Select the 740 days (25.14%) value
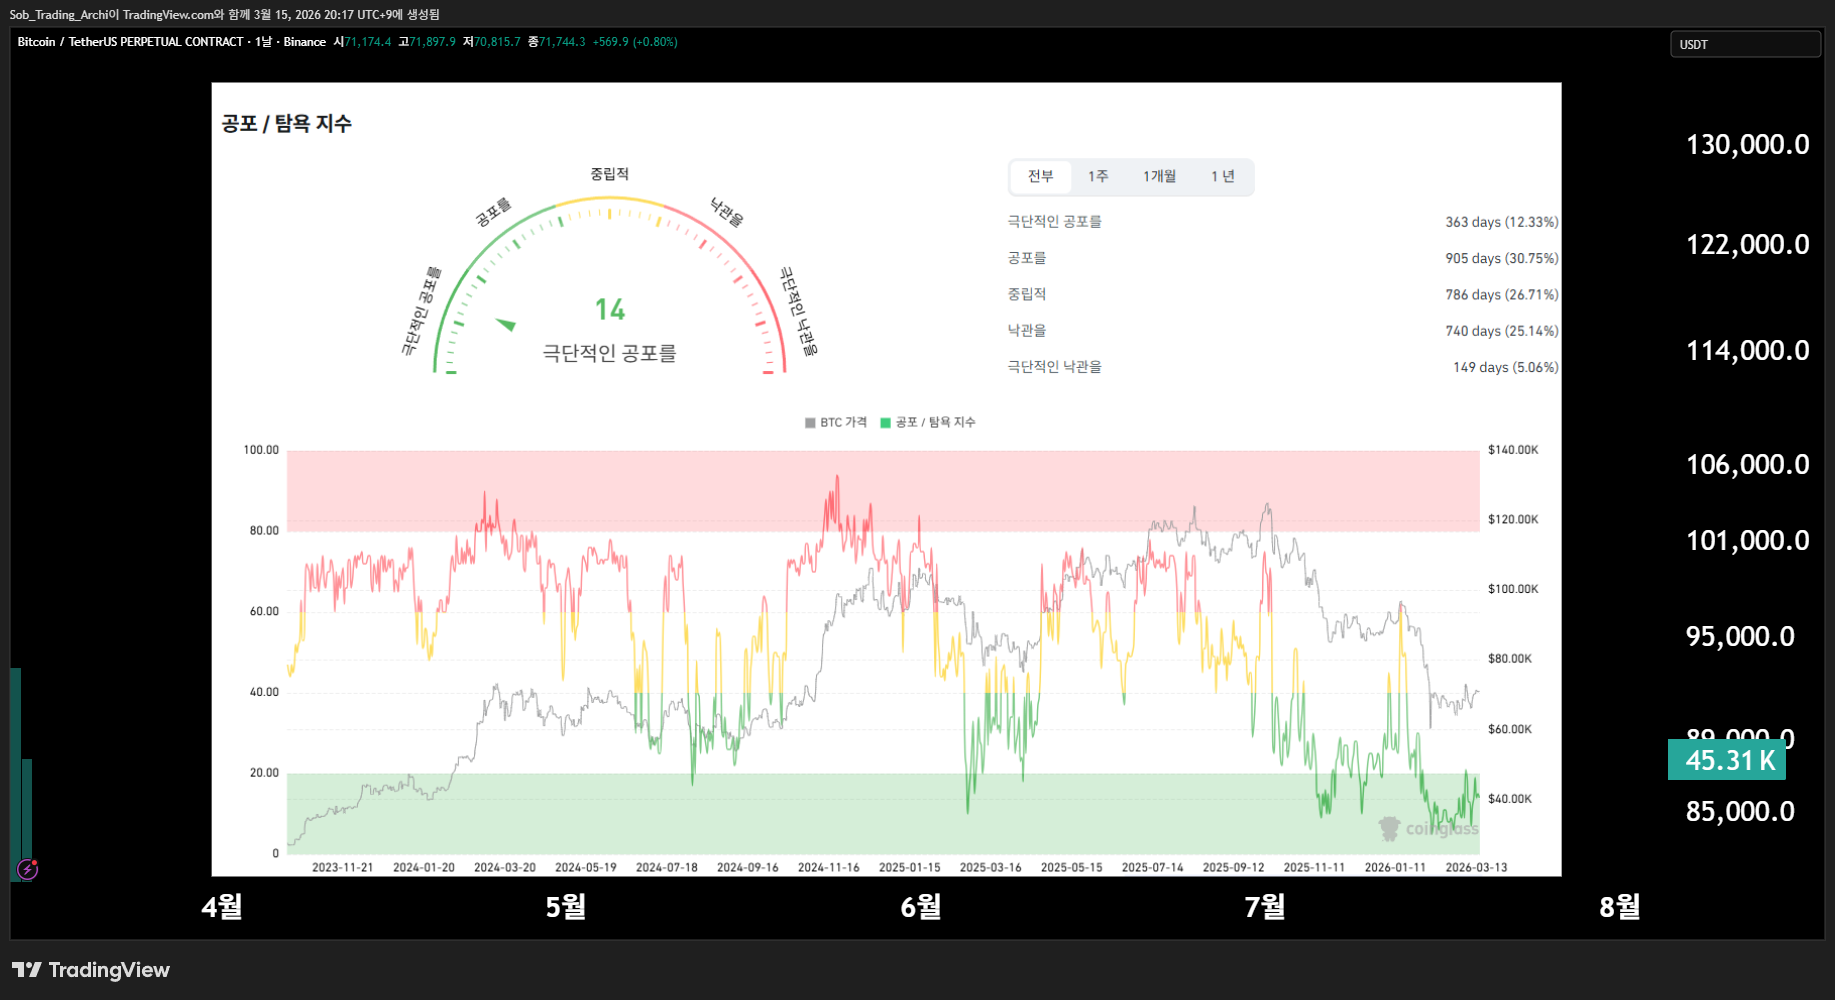 click(x=1501, y=331)
